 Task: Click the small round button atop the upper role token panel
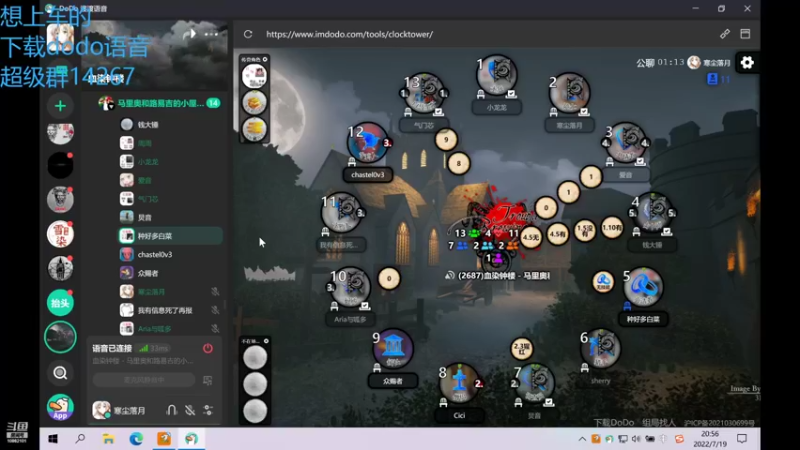pyautogui.click(x=265, y=60)
